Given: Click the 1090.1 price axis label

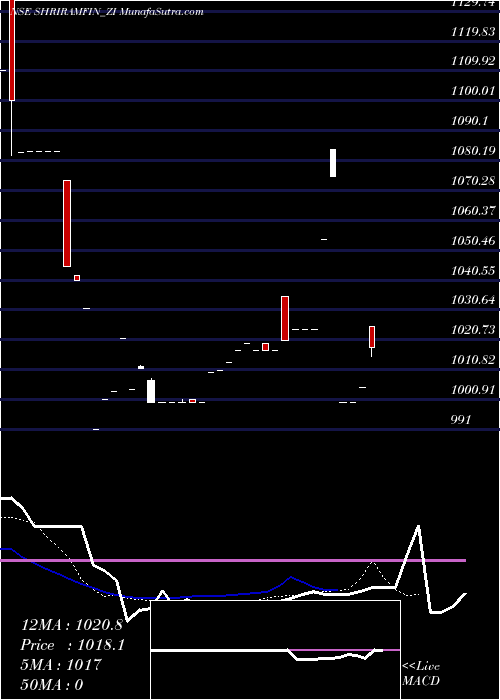Looking at the screenshot, I should pyautogui.click(x=469, y=121).
